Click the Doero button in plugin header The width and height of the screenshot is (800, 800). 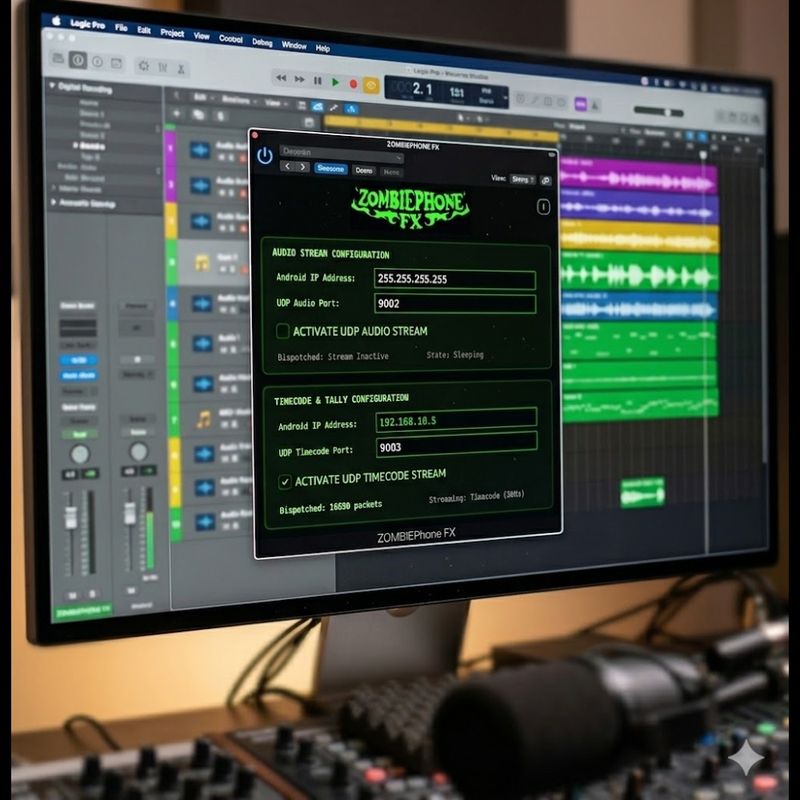[364, 170]
